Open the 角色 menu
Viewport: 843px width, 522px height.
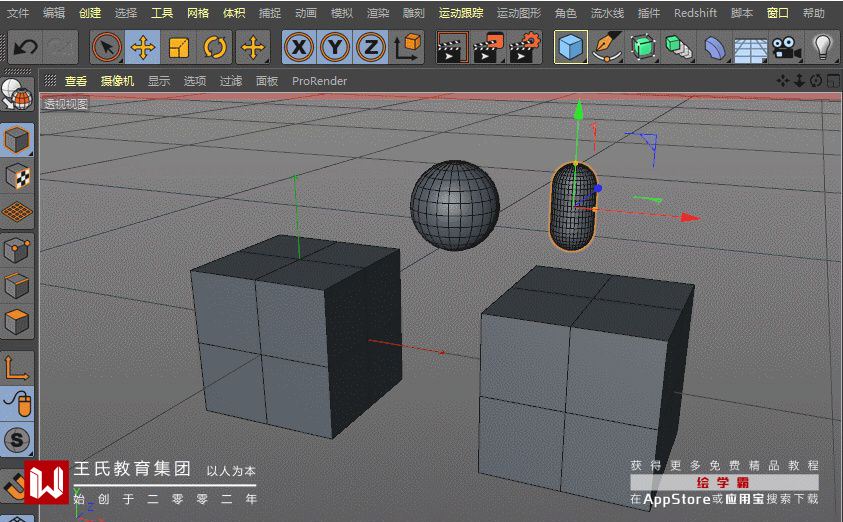pos(566,13)
